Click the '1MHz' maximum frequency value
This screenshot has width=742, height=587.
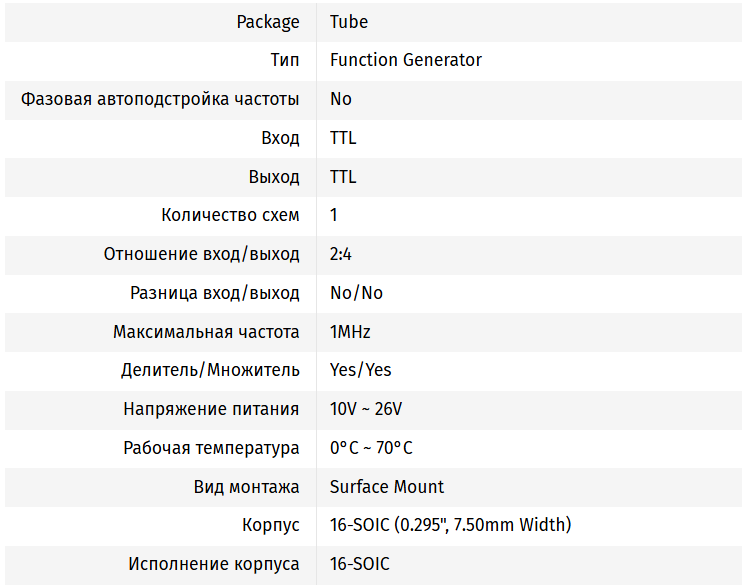350,332
